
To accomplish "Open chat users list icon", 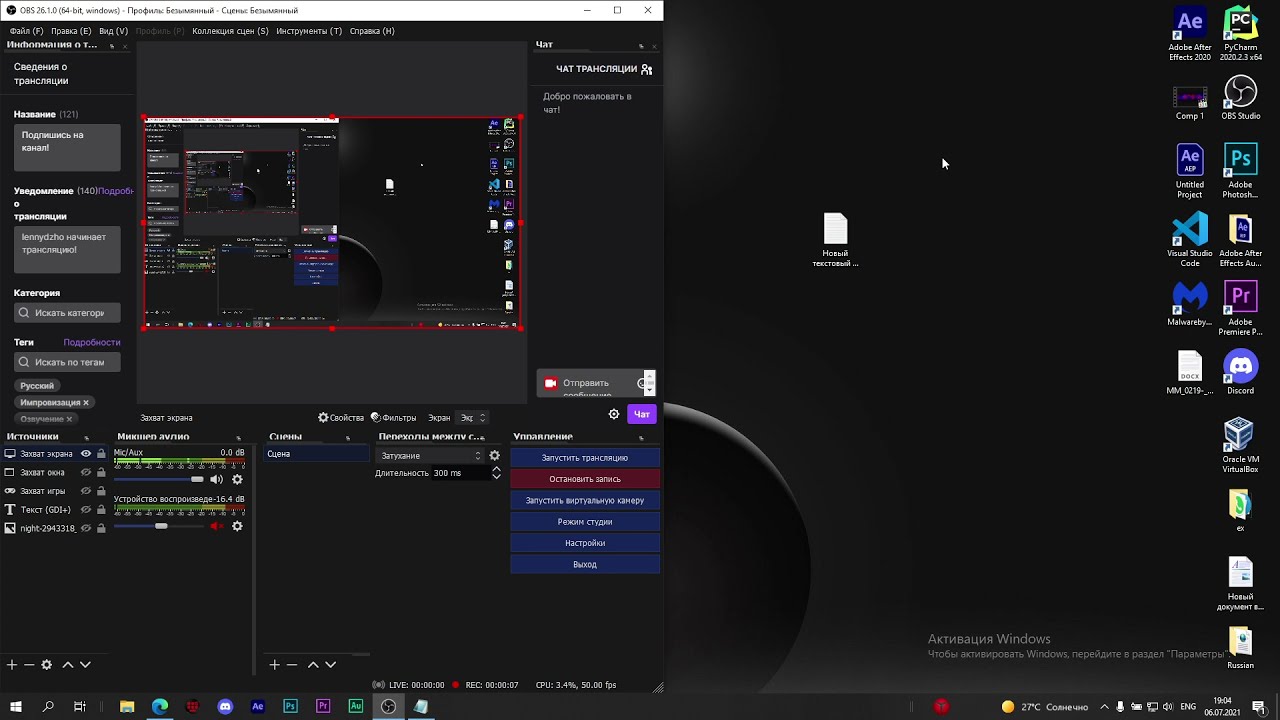I will click(x=647, y=69).
